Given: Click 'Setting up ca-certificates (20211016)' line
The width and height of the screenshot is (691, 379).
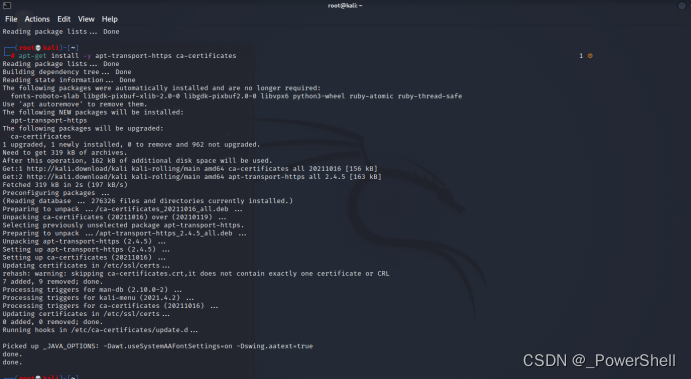Looking at the screenshot, I should 84,257.
